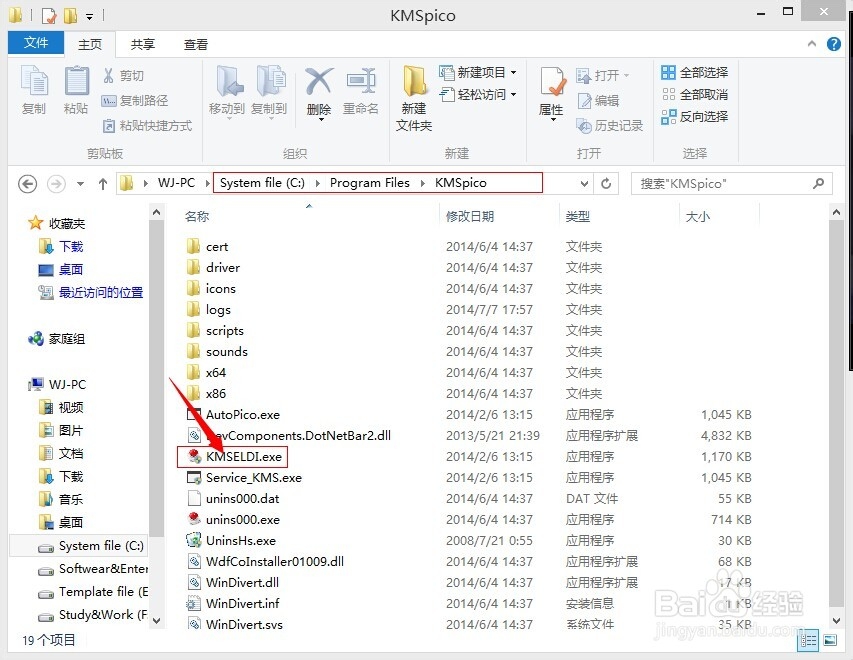Expand the breadcrumb arrow after WJ-PC
Image resolution: width=853 pixels, height=660 pixels.
[x=208, y=183]
